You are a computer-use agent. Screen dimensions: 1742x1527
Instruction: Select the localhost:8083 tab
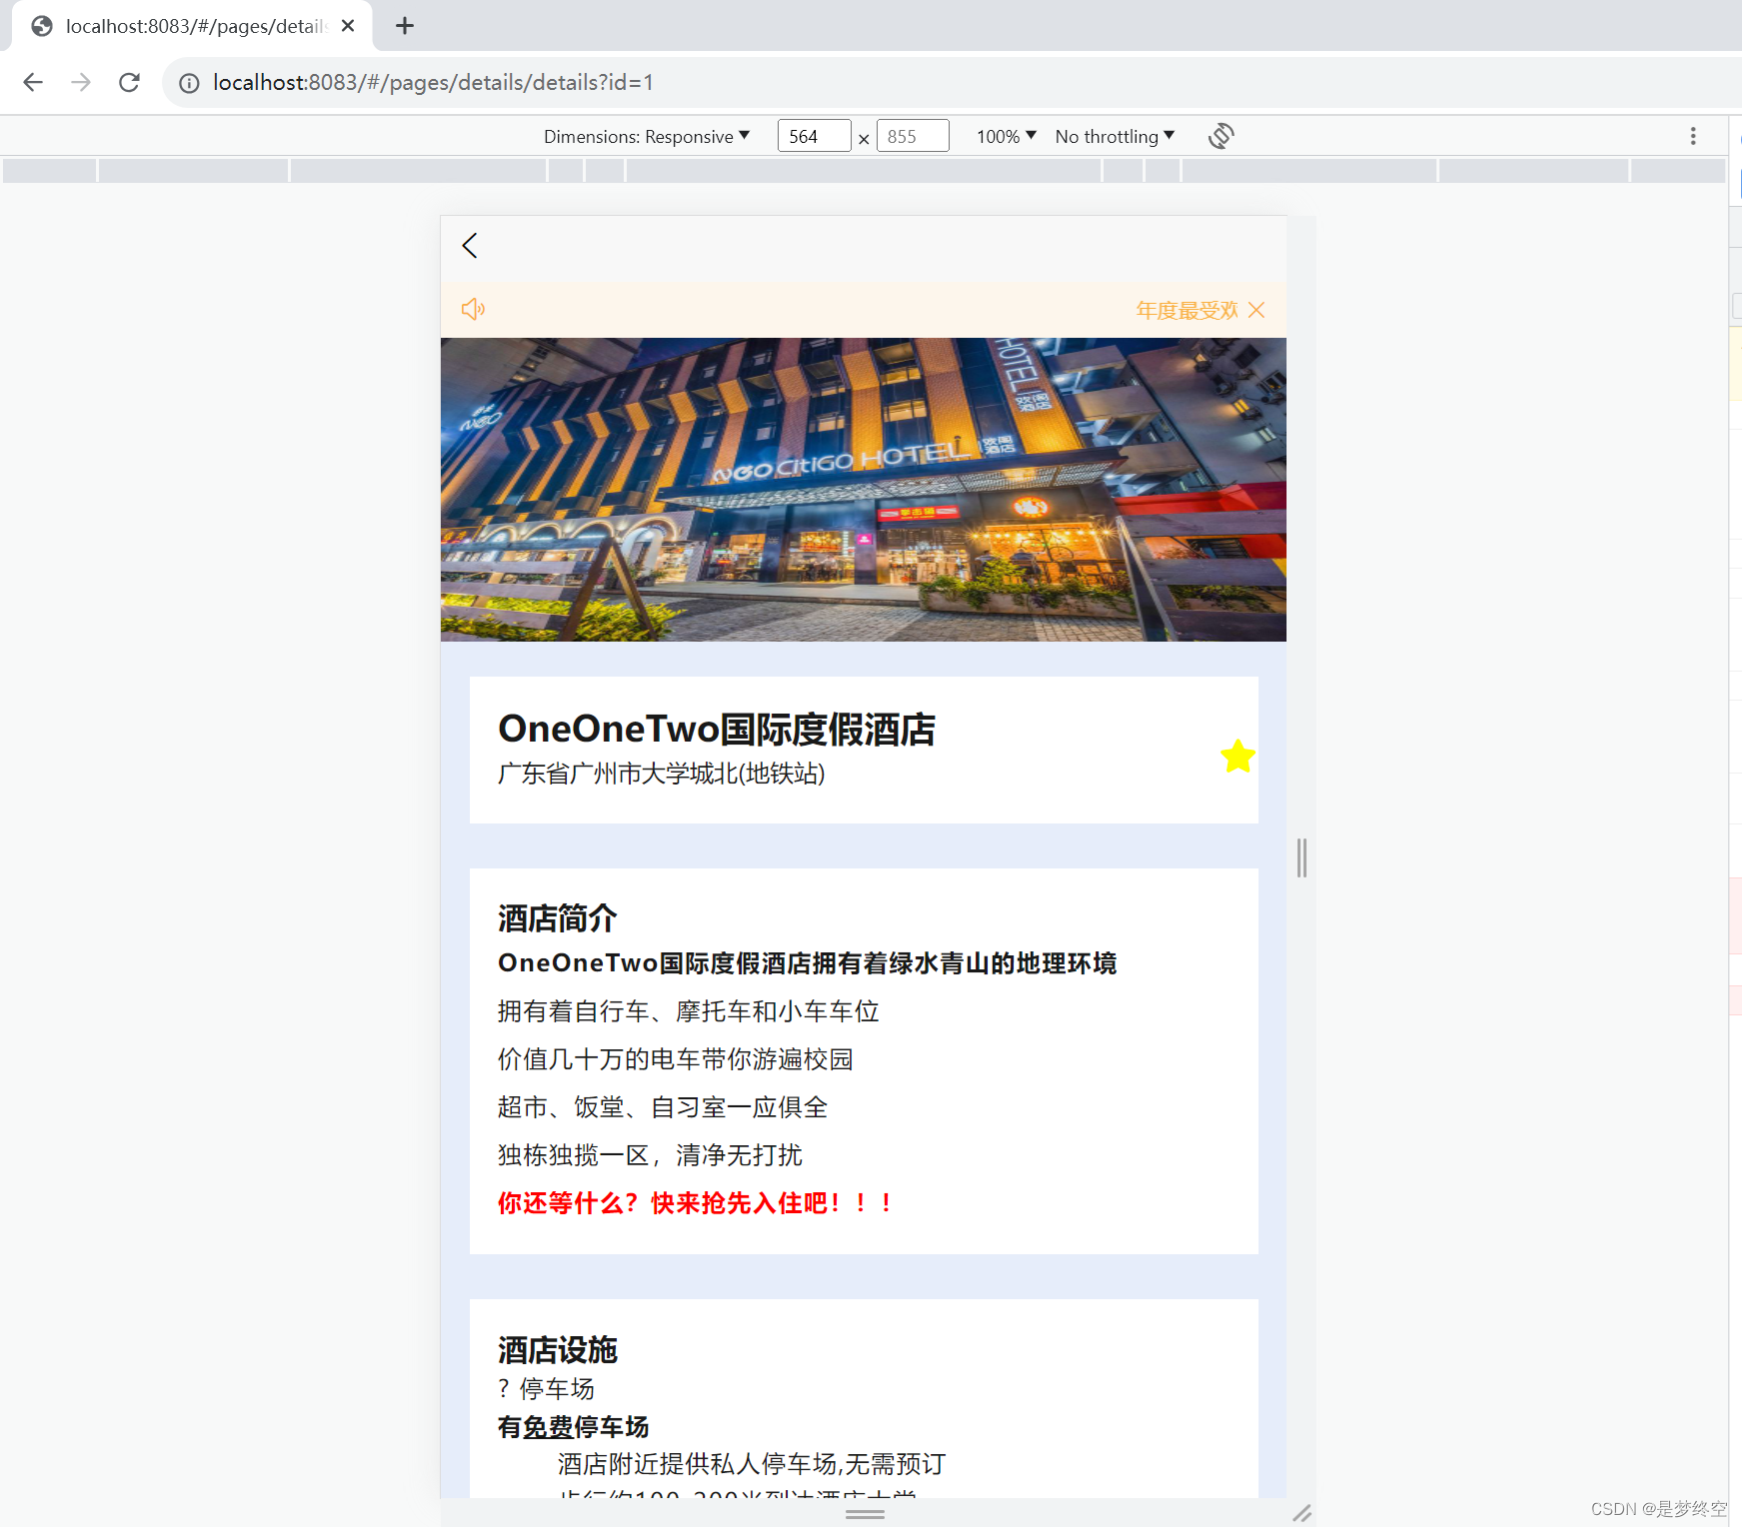point(192,26)
